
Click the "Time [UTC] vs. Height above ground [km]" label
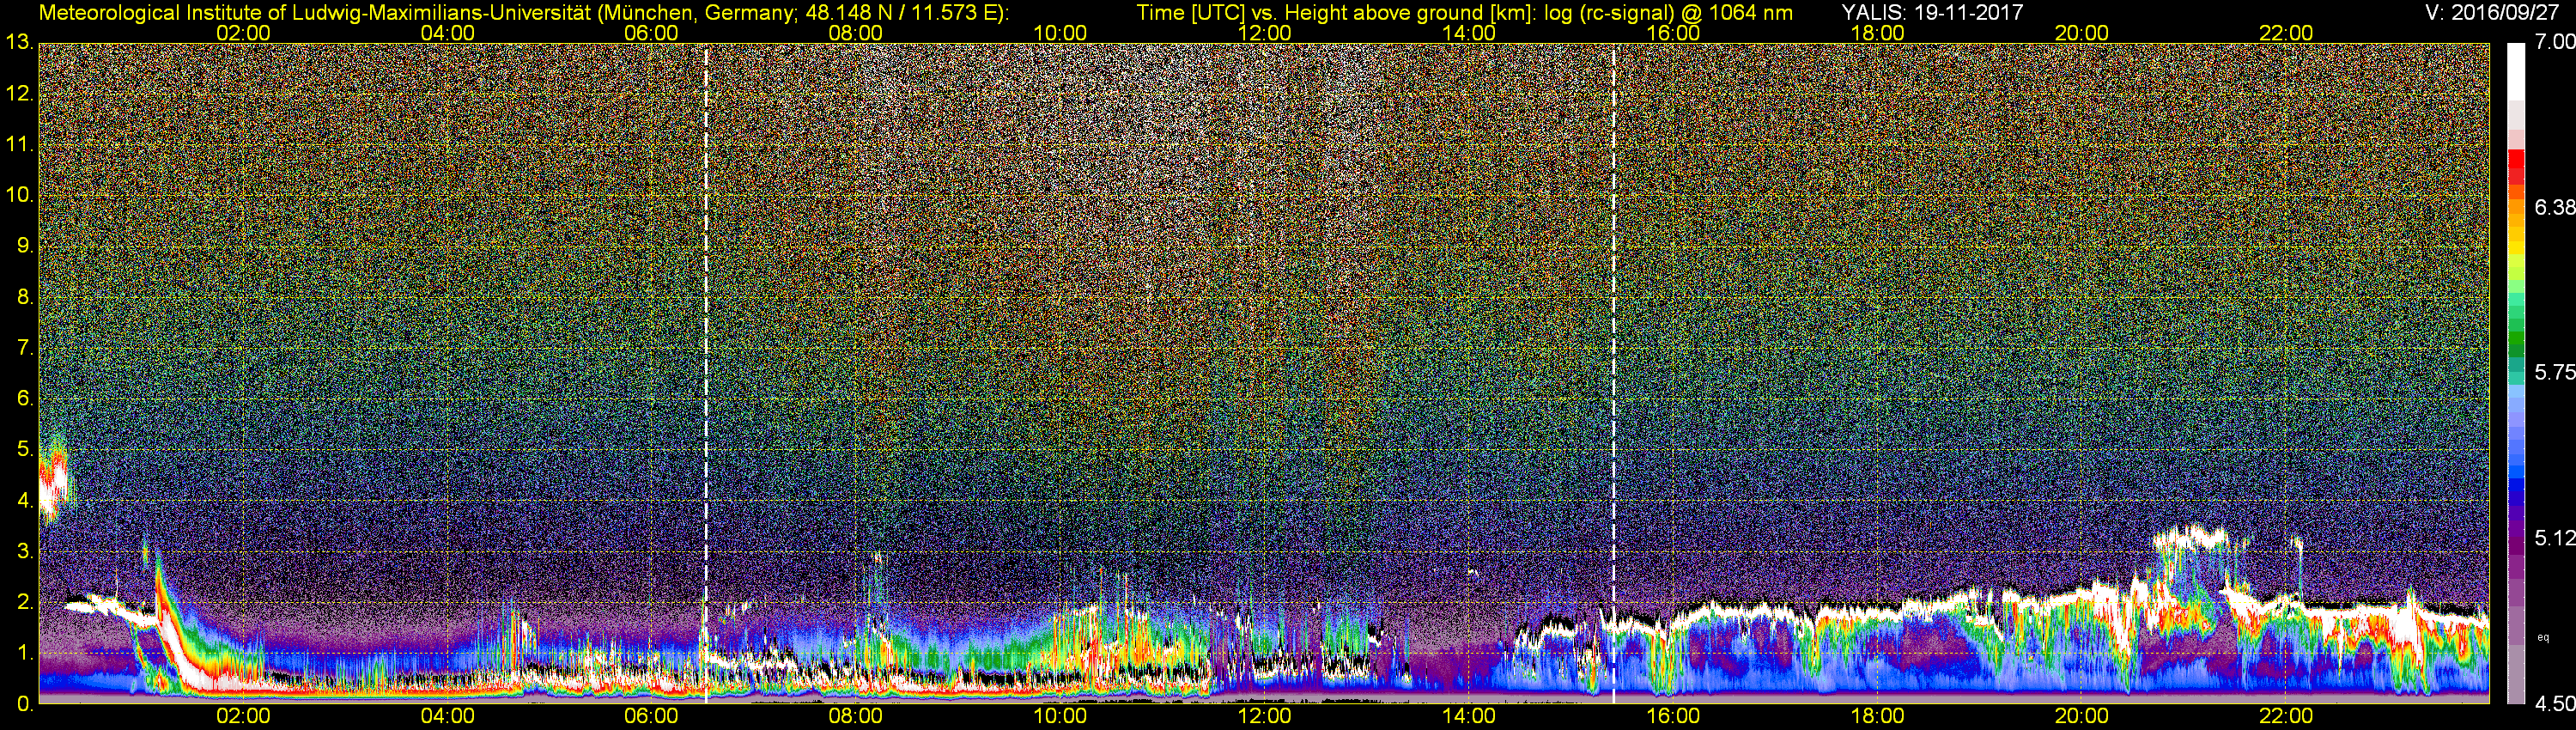(x=1337, y=12)
